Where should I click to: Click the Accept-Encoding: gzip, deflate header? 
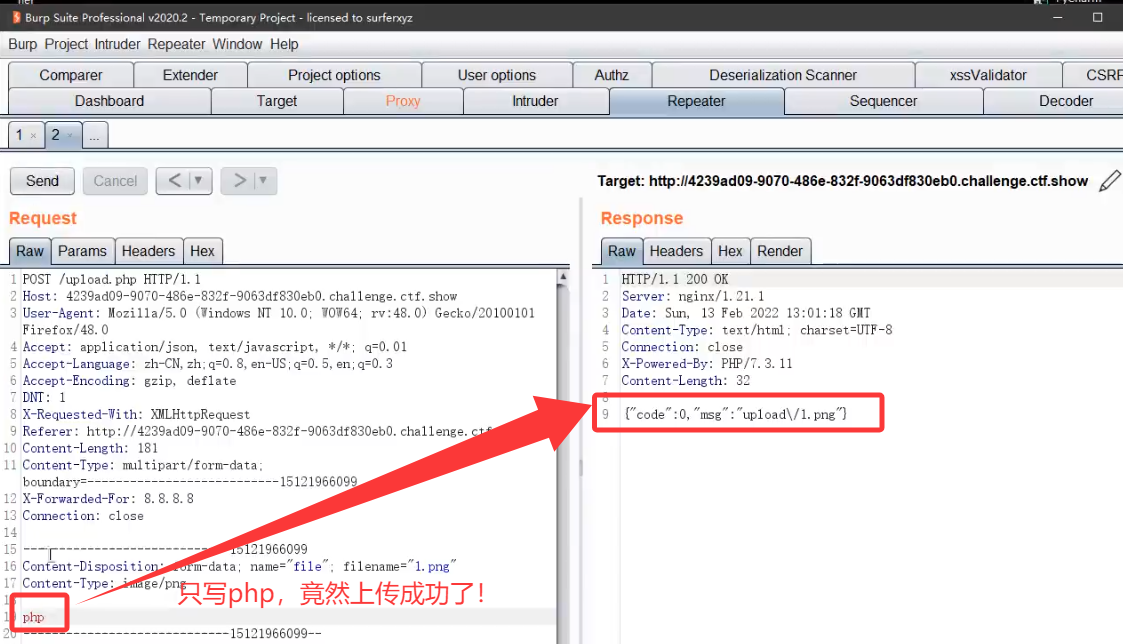tap(129, 381)
